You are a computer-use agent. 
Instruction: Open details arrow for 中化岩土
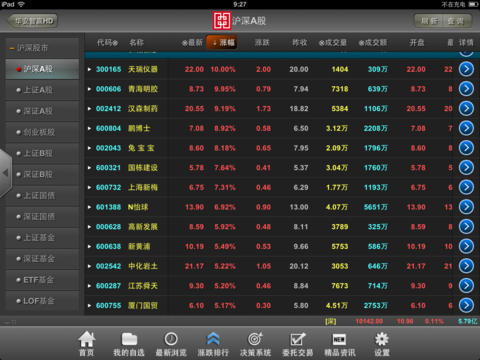pyautogui.click(x=466, y=266)
